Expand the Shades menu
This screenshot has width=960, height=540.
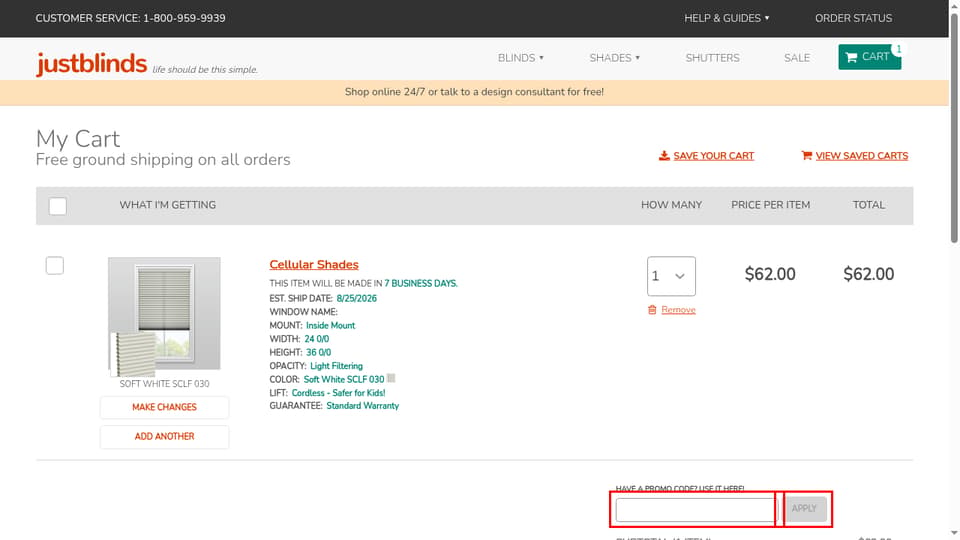(x=614, y=58)
